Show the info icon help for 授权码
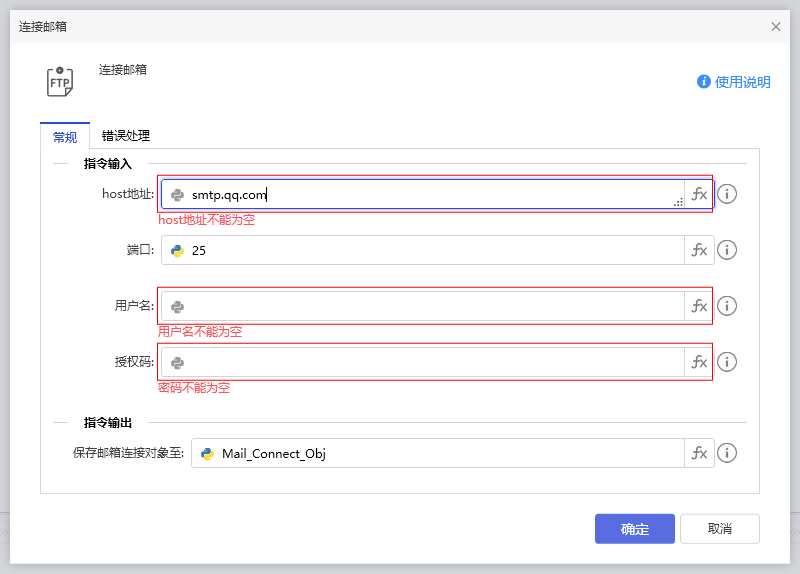Viewport: 800px width, 574px height. [x=727, y=362]
